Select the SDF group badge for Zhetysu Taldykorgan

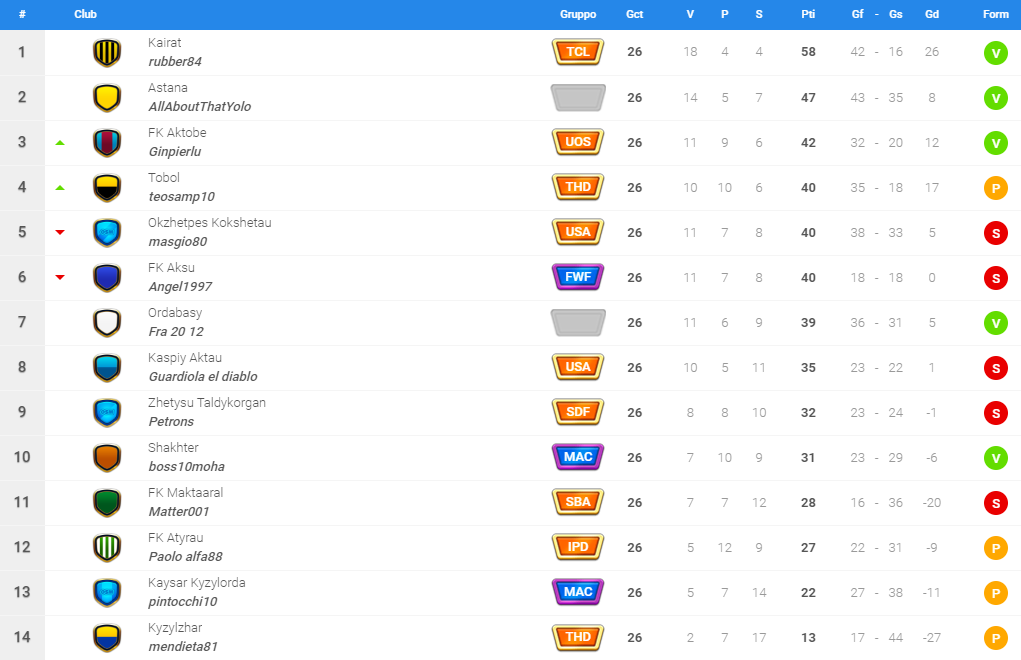578,412
